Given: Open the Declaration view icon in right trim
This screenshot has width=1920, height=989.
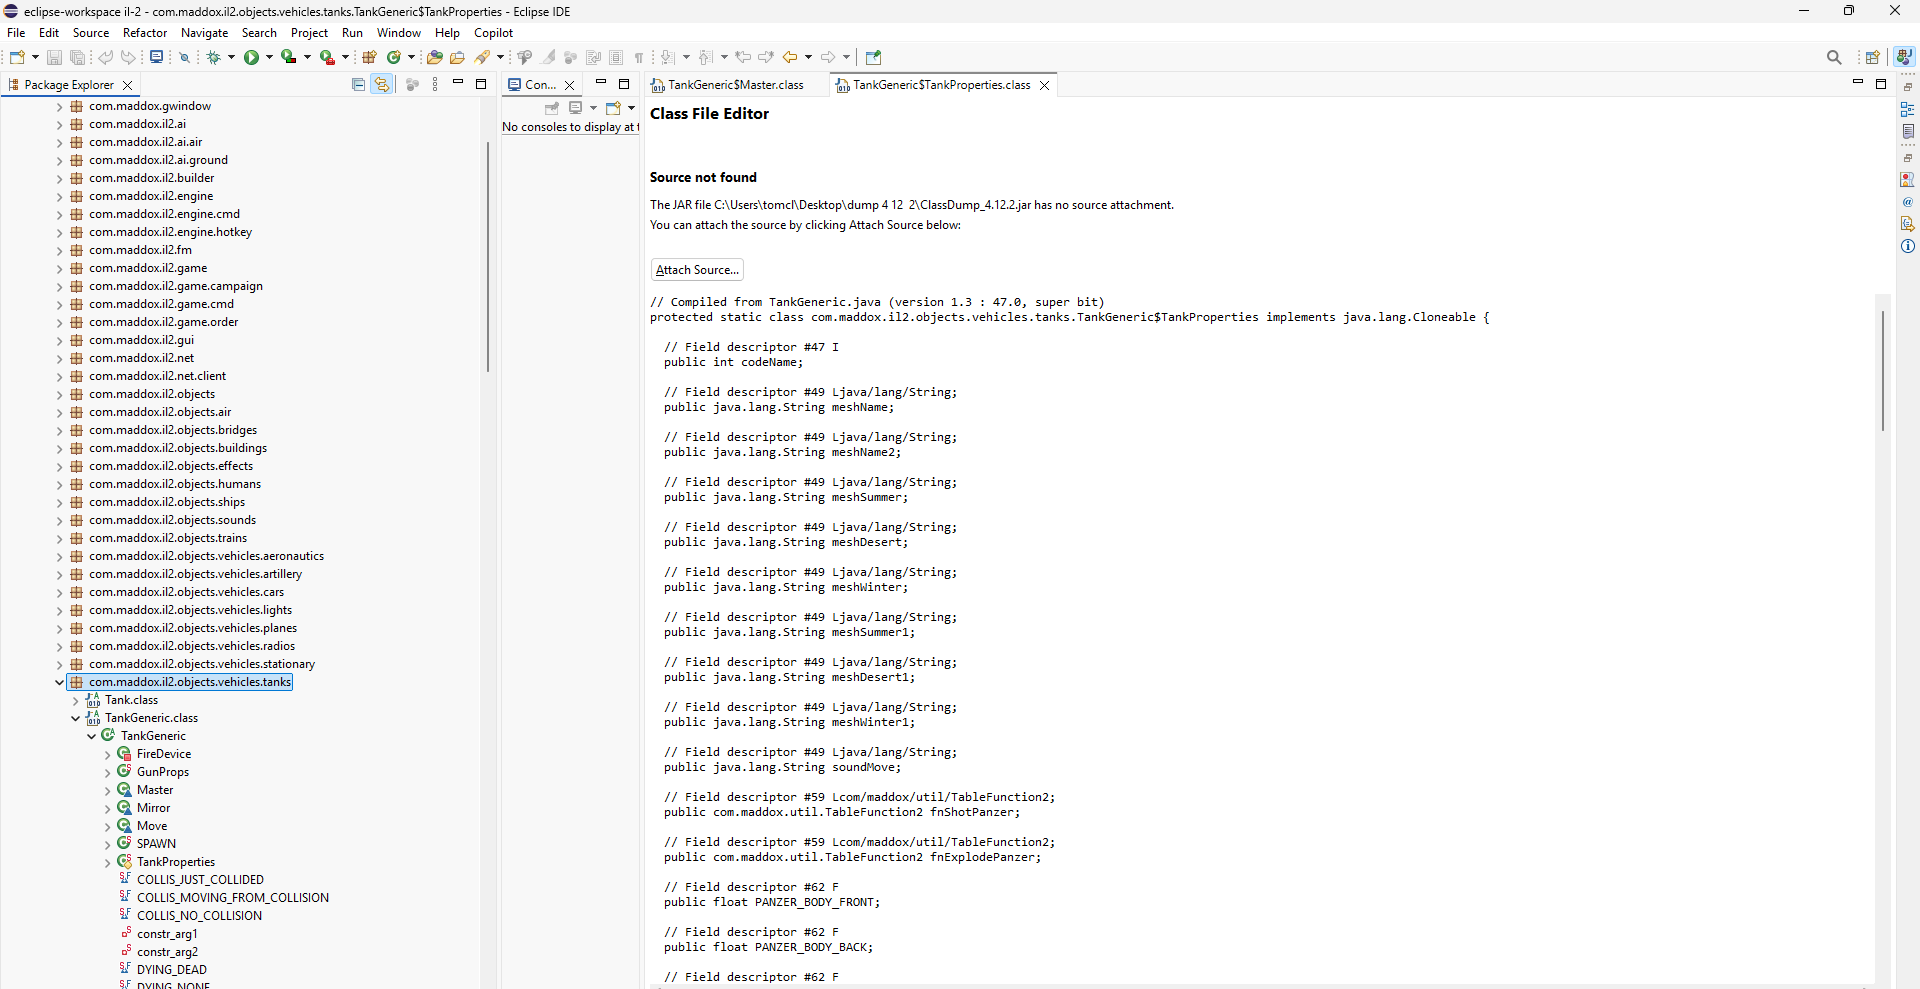Looking at the screenshot, I should click(x=1907, y=224).
